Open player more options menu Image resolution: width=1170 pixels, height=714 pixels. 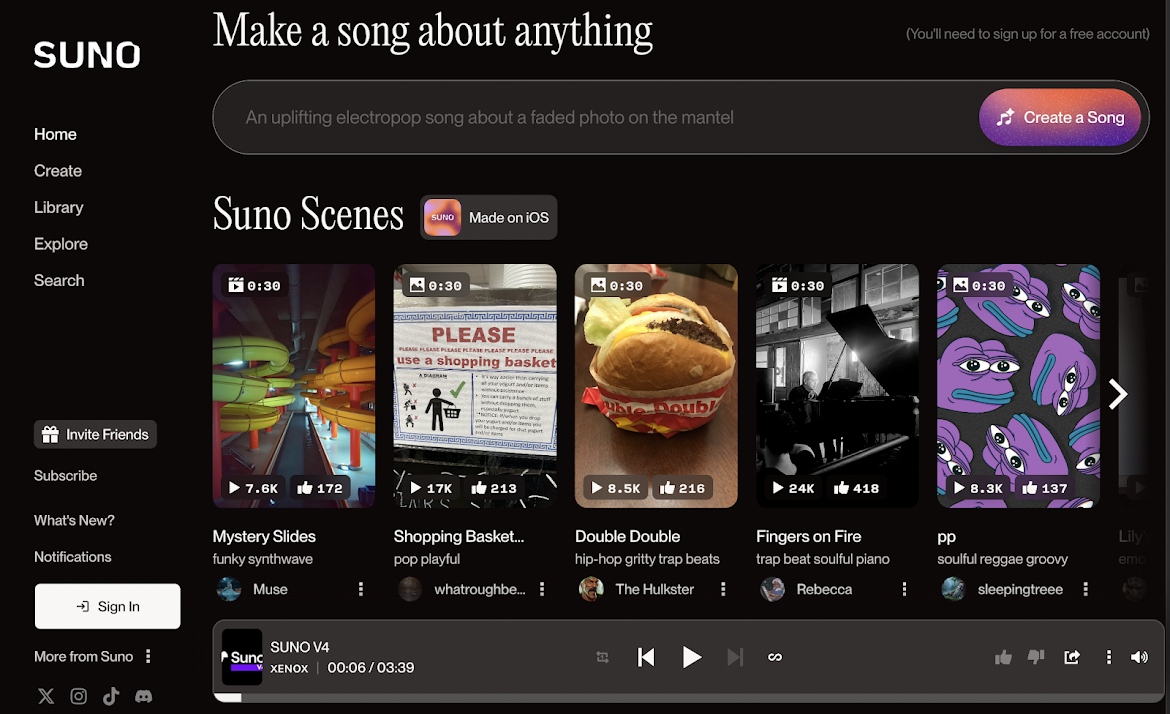(1109, 657)
